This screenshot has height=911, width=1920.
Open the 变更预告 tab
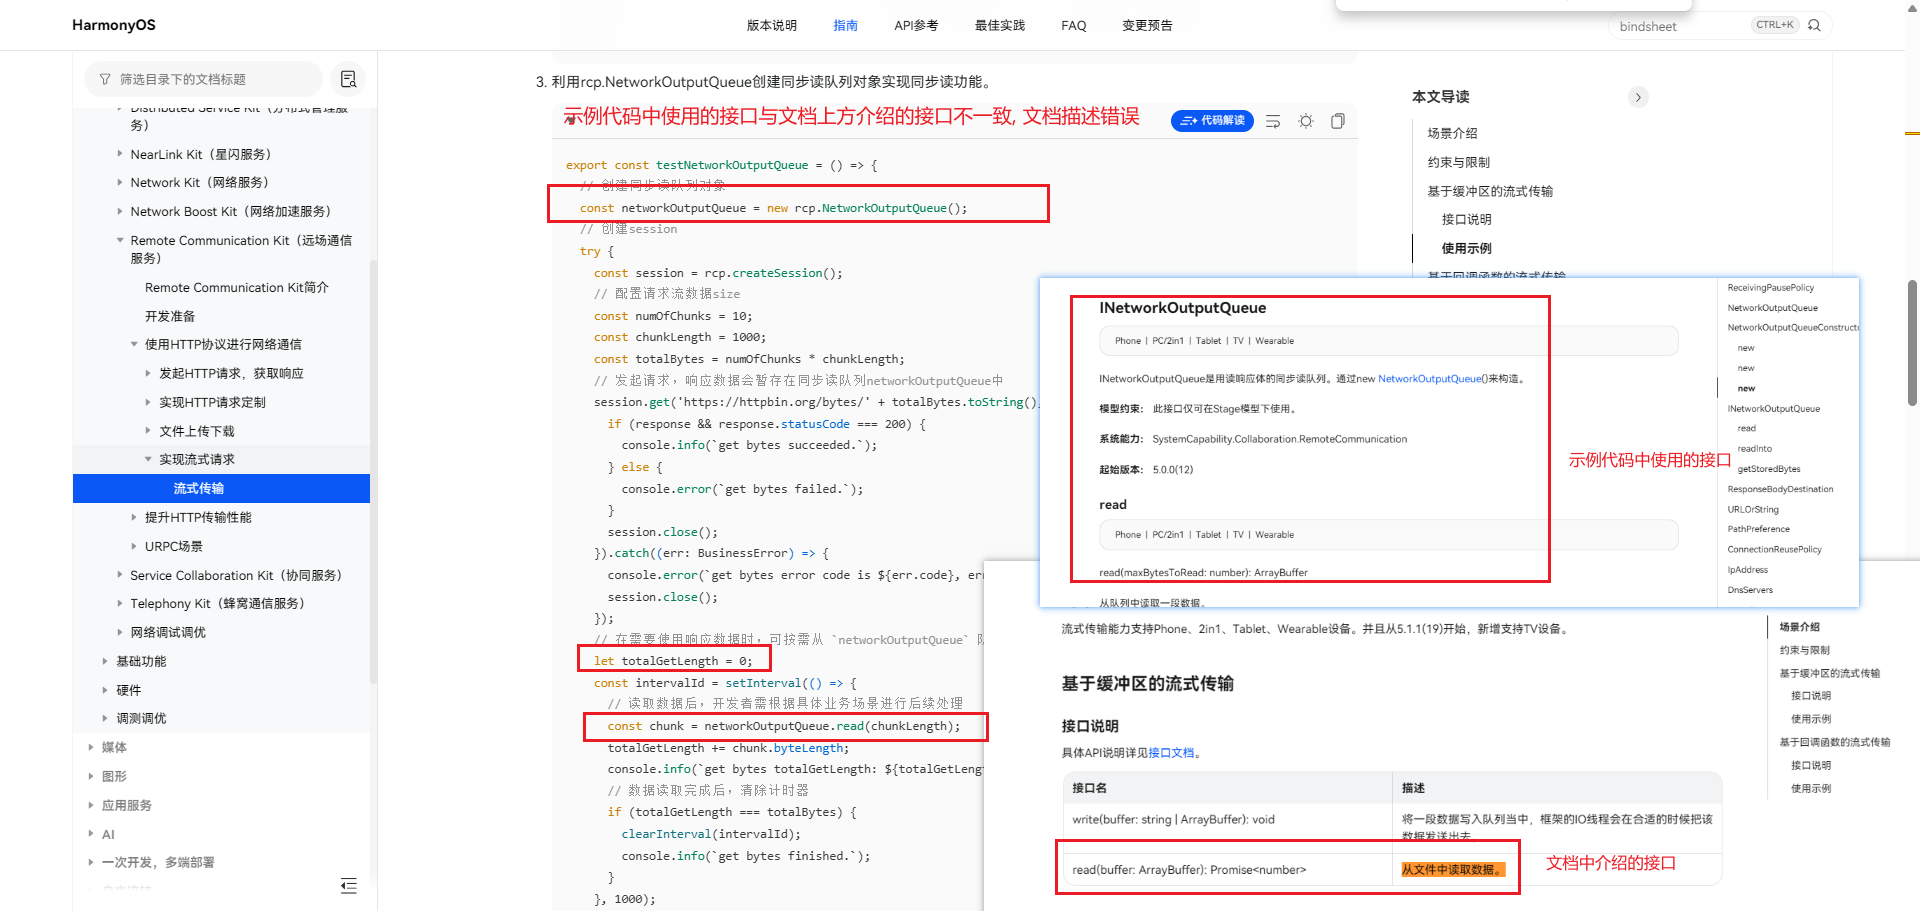[1147, 25]
